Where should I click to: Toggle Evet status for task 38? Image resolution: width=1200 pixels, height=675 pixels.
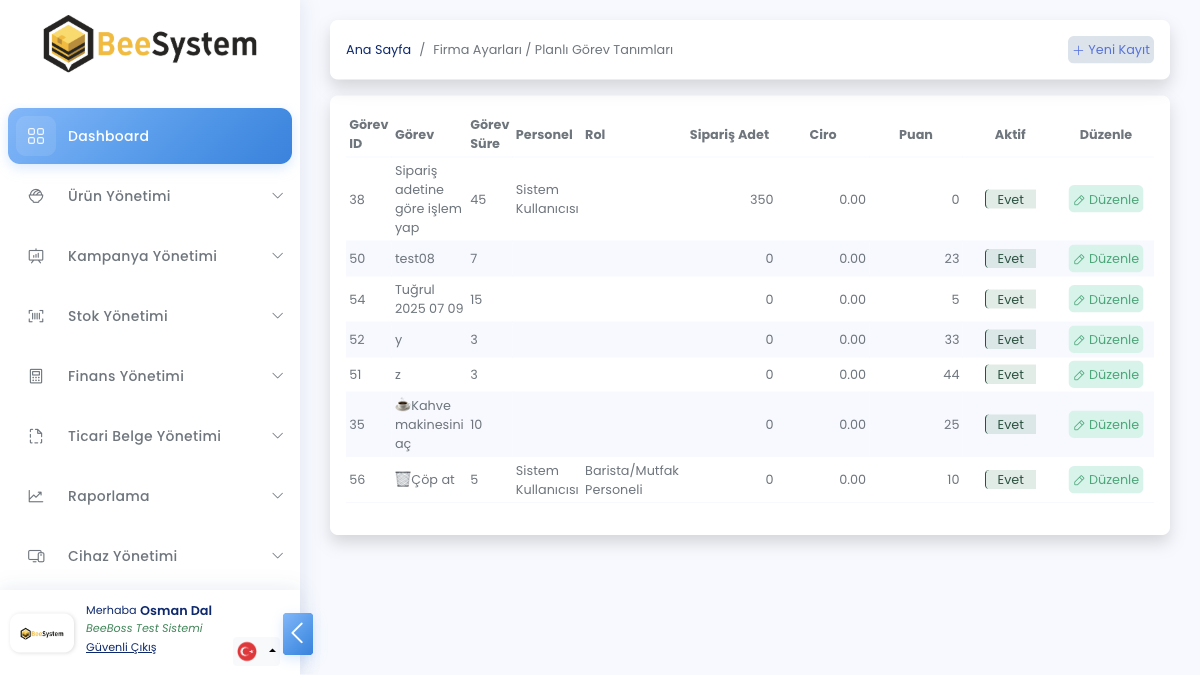1010,199
